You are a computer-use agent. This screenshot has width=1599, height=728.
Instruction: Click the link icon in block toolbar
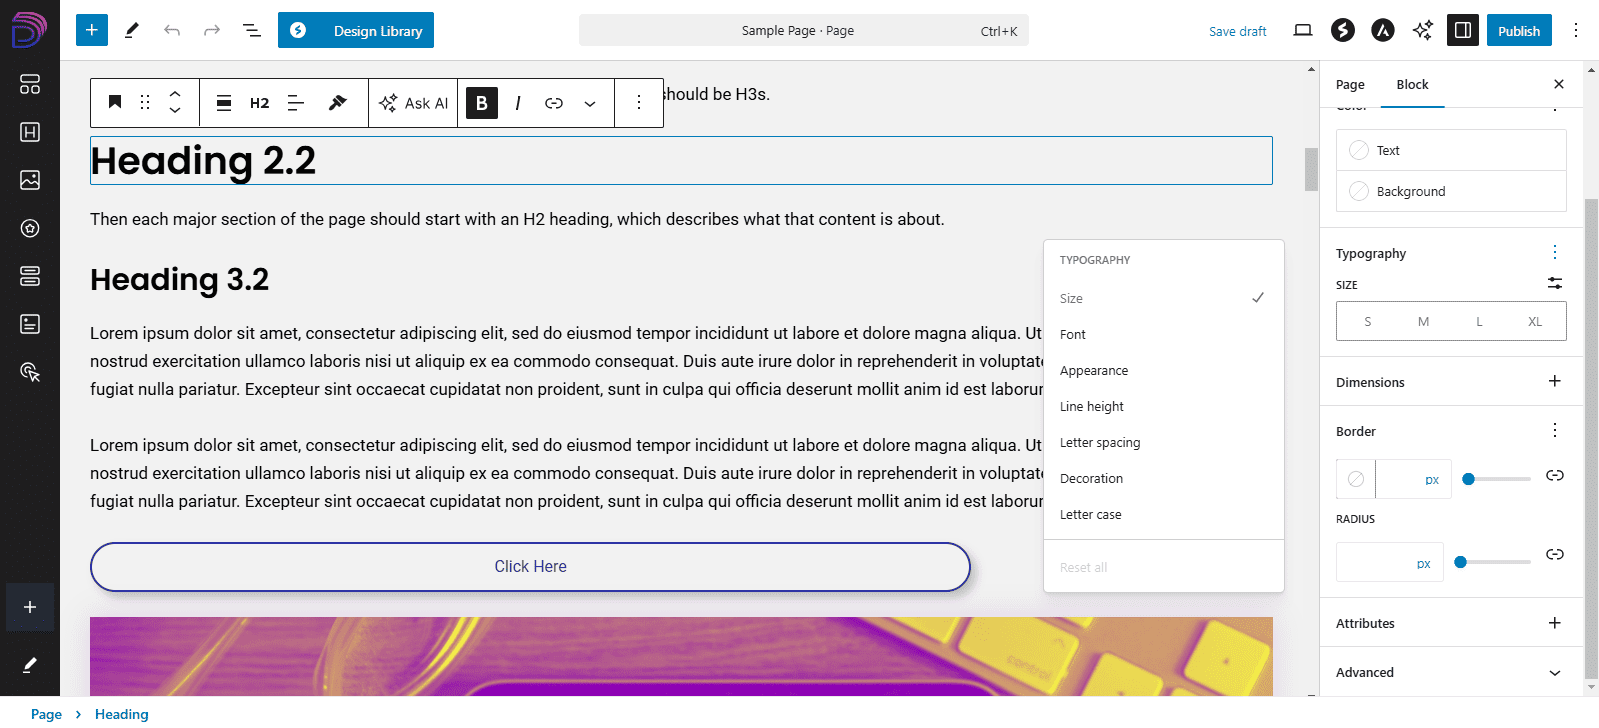[x=554, y=103]
